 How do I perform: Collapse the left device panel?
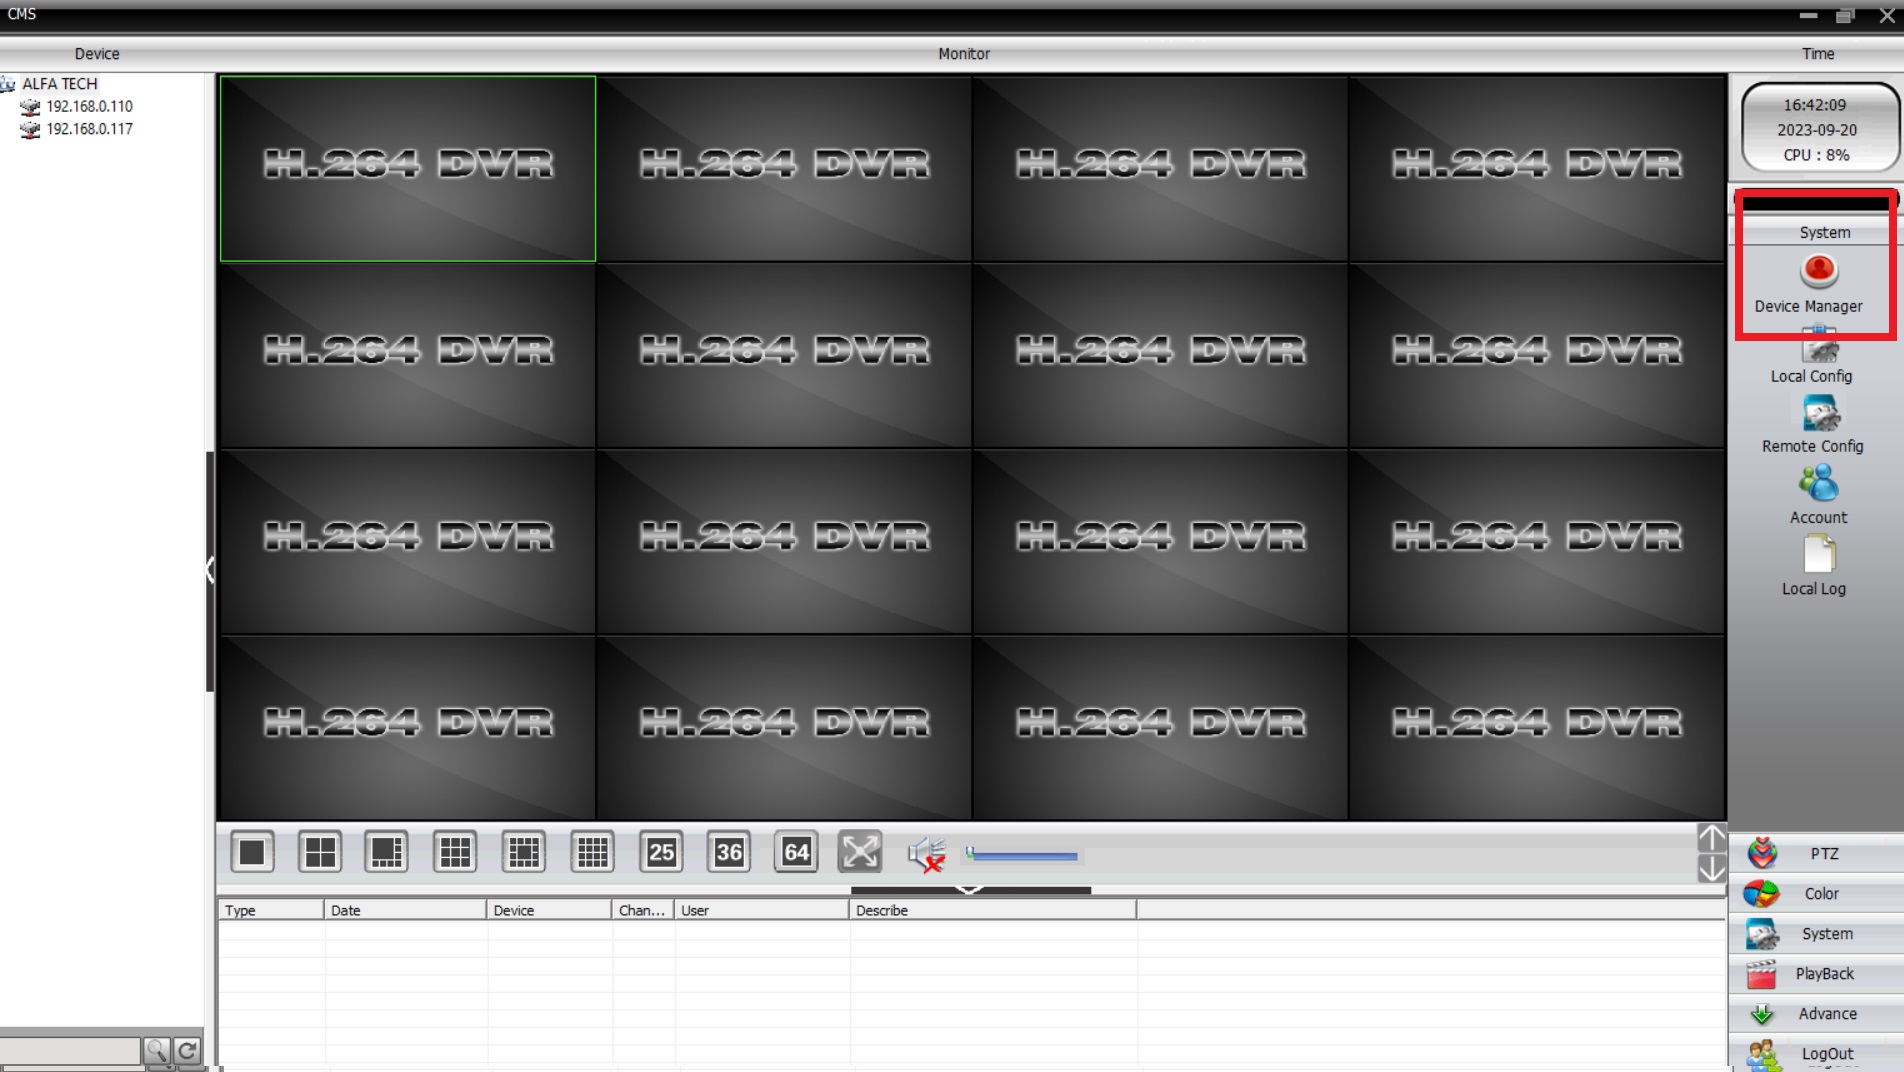coord(210,570)
